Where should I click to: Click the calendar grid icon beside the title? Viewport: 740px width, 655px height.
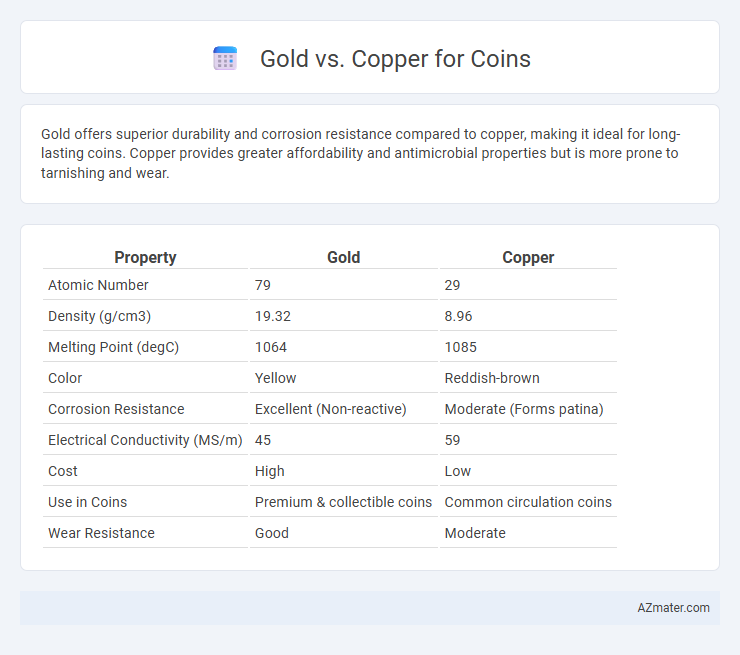coord(225,59)
